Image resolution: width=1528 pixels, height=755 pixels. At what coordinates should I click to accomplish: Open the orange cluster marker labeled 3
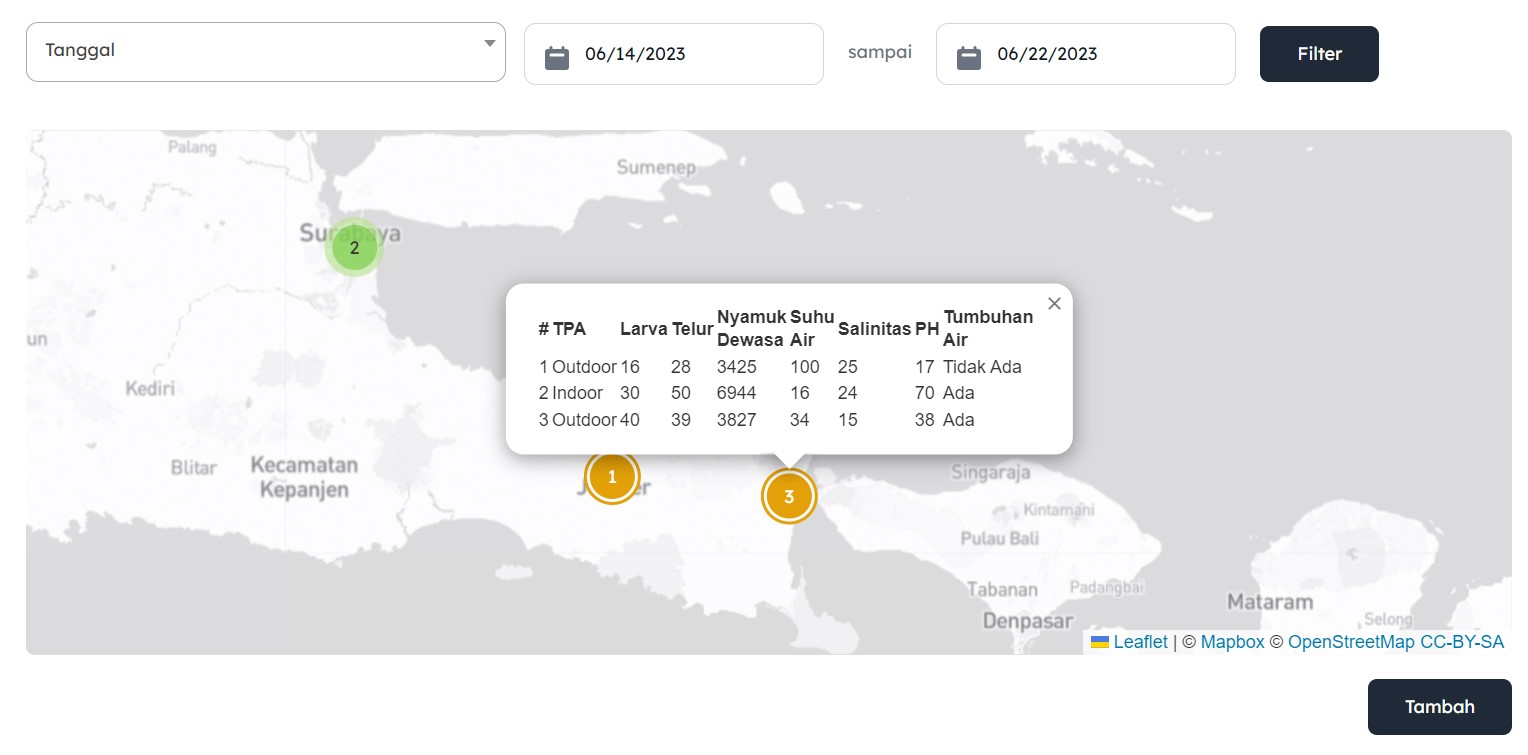click(789, 496)
